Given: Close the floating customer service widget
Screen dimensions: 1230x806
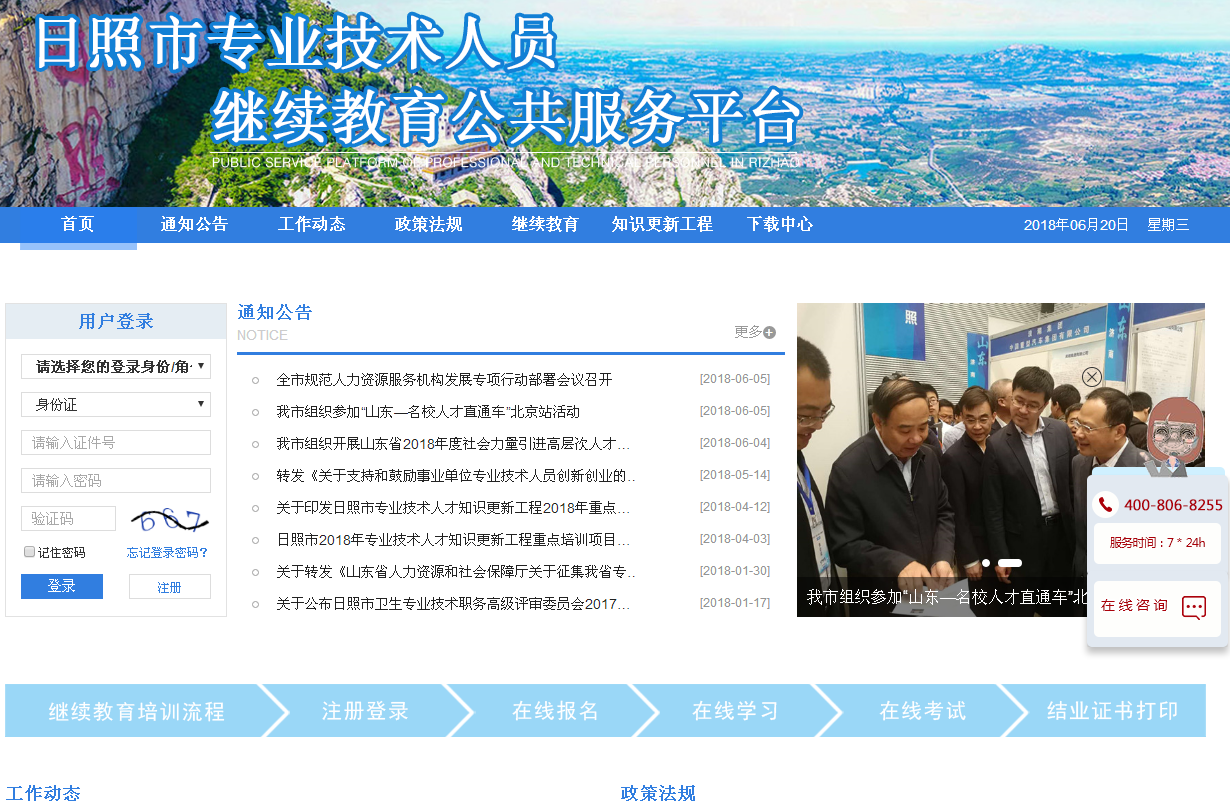Looking at the screenshot, I should (1092, 377).
